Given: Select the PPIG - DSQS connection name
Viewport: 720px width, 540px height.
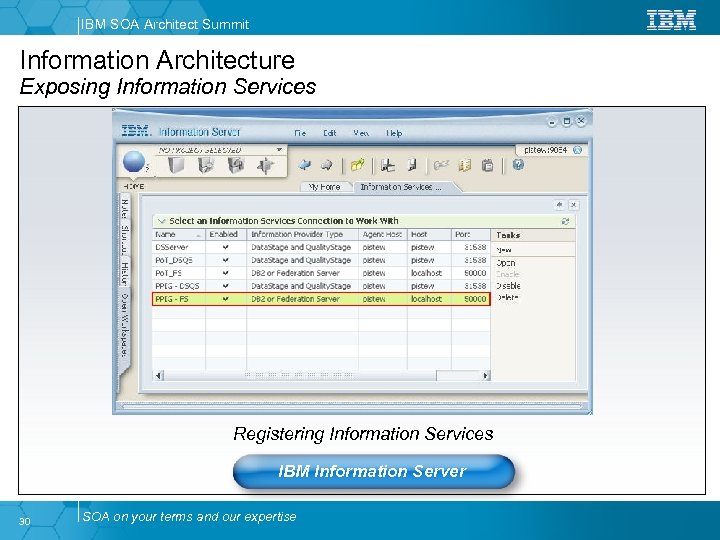Looking at the screenshot, I should (177, 286).
